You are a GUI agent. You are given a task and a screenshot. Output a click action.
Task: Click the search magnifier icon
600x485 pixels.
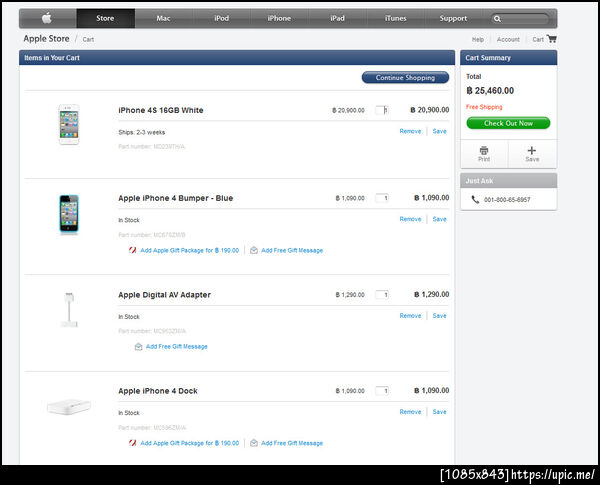click(497, 19)
